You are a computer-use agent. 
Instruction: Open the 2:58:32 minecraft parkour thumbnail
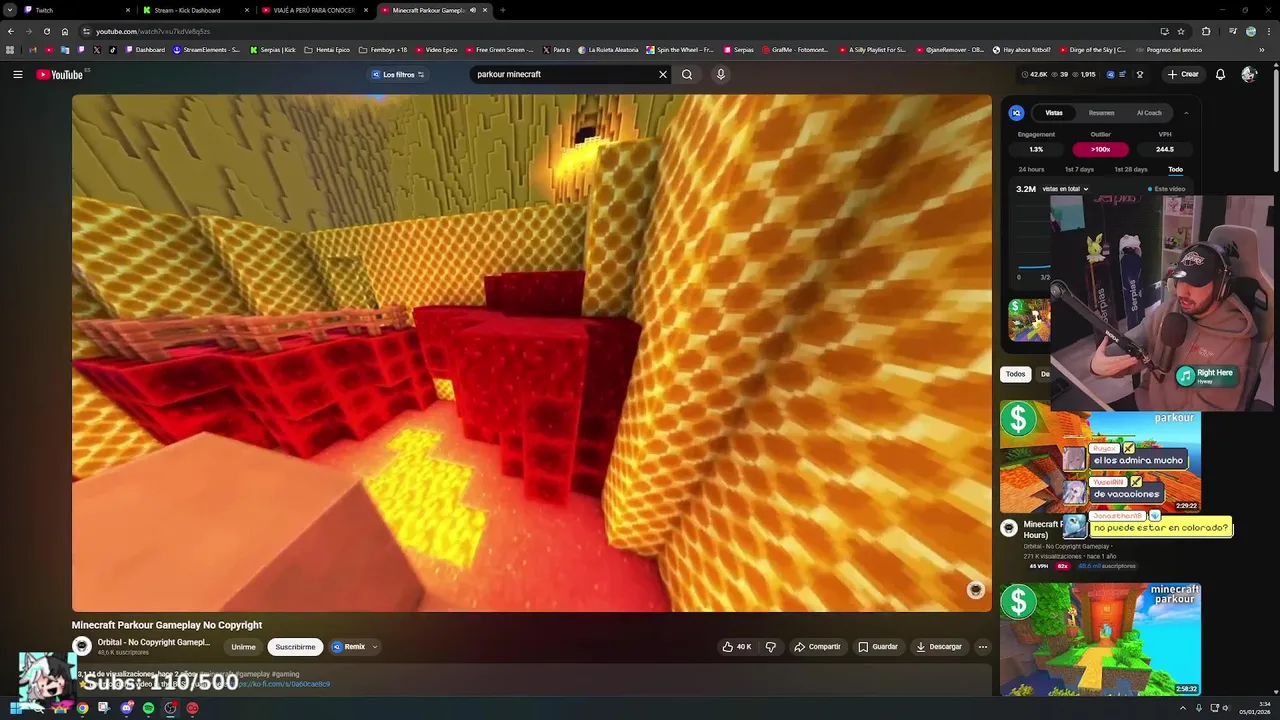(x=1100, y=640)
